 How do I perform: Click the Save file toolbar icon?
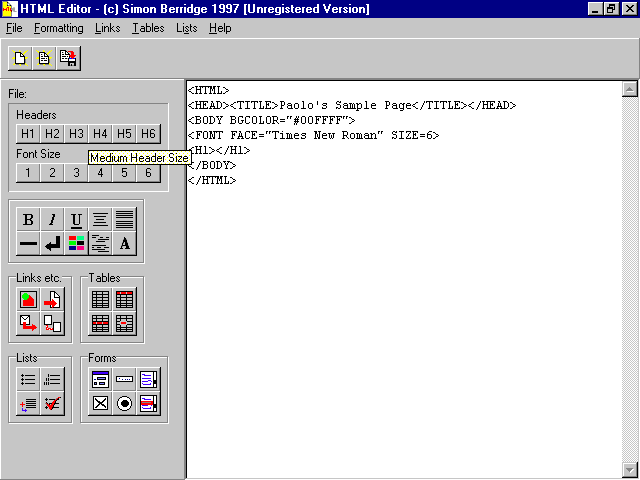pyautogui.click(x=68, y=59)
